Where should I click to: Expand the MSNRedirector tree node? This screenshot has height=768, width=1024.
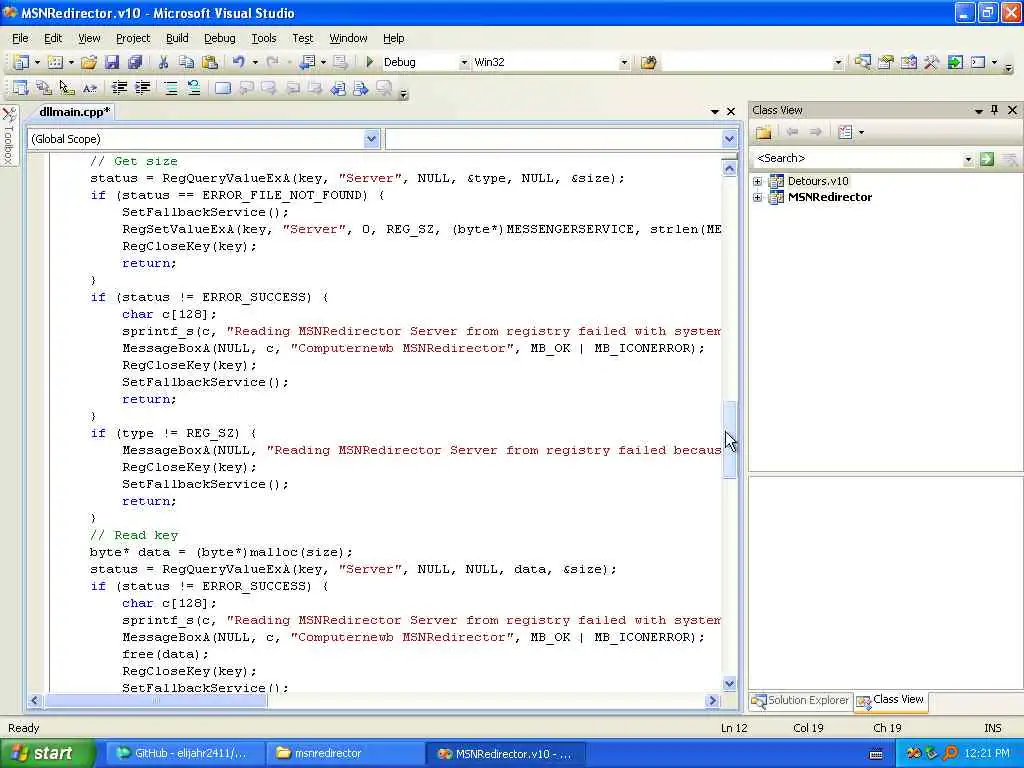point(758,197)
